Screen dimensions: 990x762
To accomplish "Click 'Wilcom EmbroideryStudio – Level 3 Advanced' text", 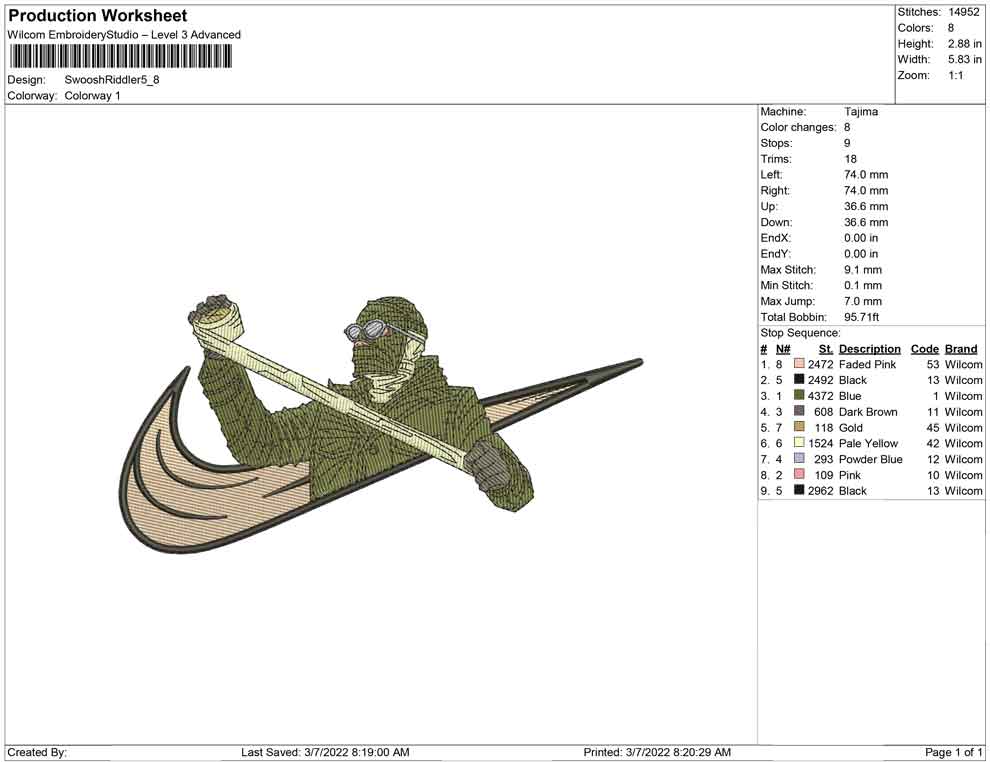I will pos(124,35).
